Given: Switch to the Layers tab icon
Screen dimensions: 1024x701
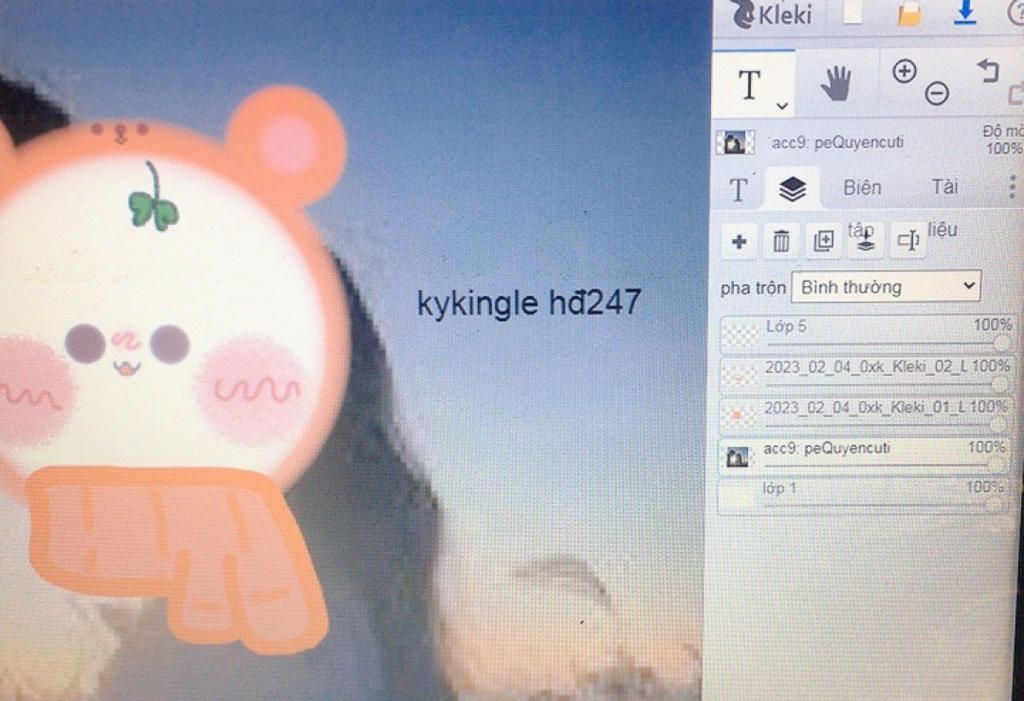Looking at the screenshot, I should pos(793,189).
